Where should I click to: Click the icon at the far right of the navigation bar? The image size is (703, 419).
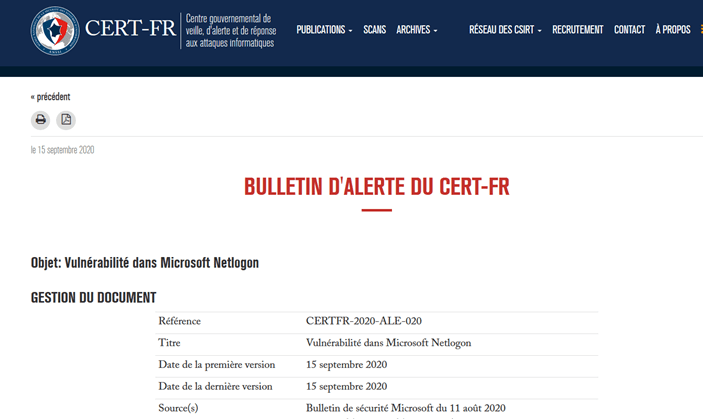coord(699,30)
